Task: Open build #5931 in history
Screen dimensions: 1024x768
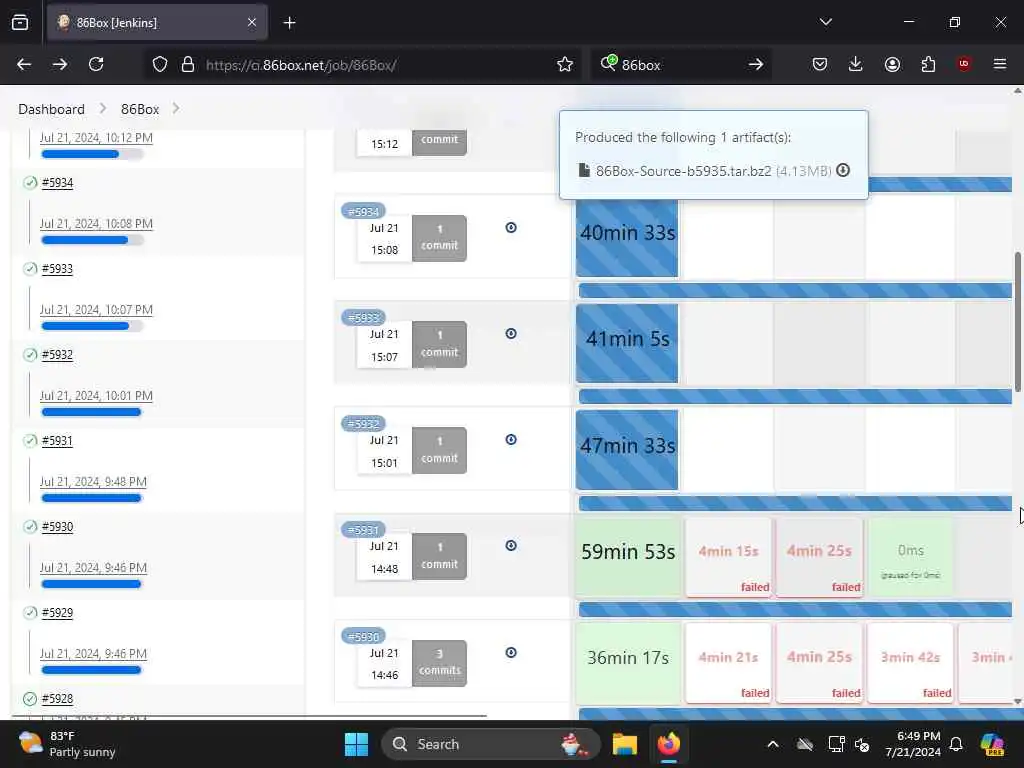Action: (57, 441)
